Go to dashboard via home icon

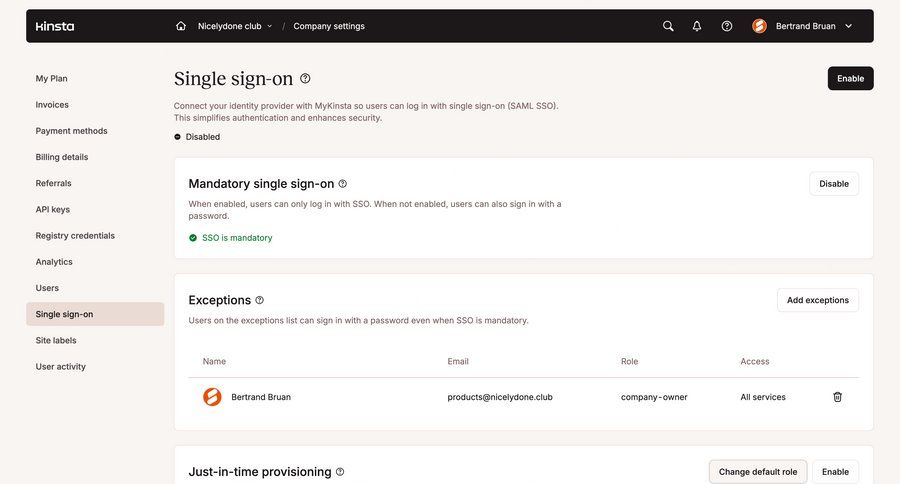181,26
